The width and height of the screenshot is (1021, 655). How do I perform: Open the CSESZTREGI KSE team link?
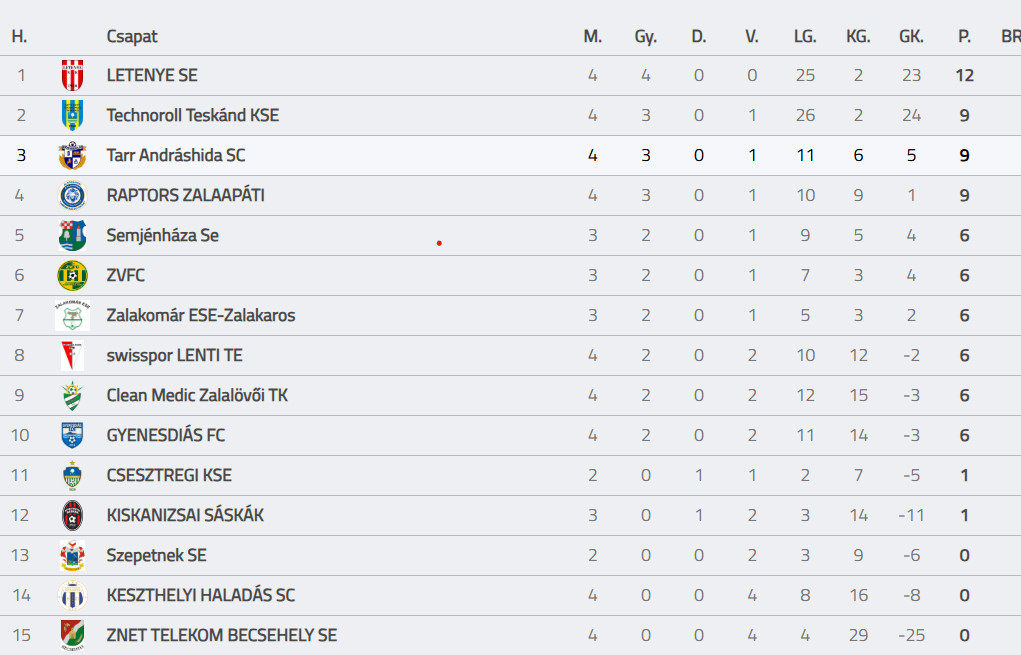point(169,475)
